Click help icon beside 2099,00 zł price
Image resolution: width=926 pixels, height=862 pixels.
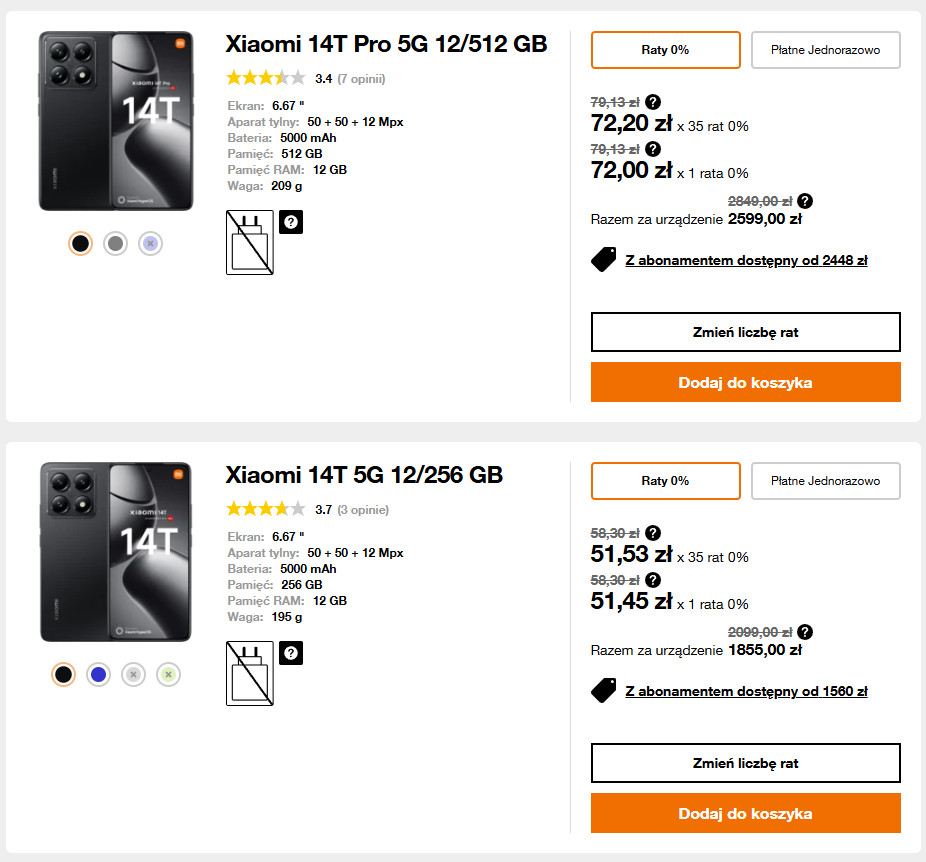tap(805, 632)
